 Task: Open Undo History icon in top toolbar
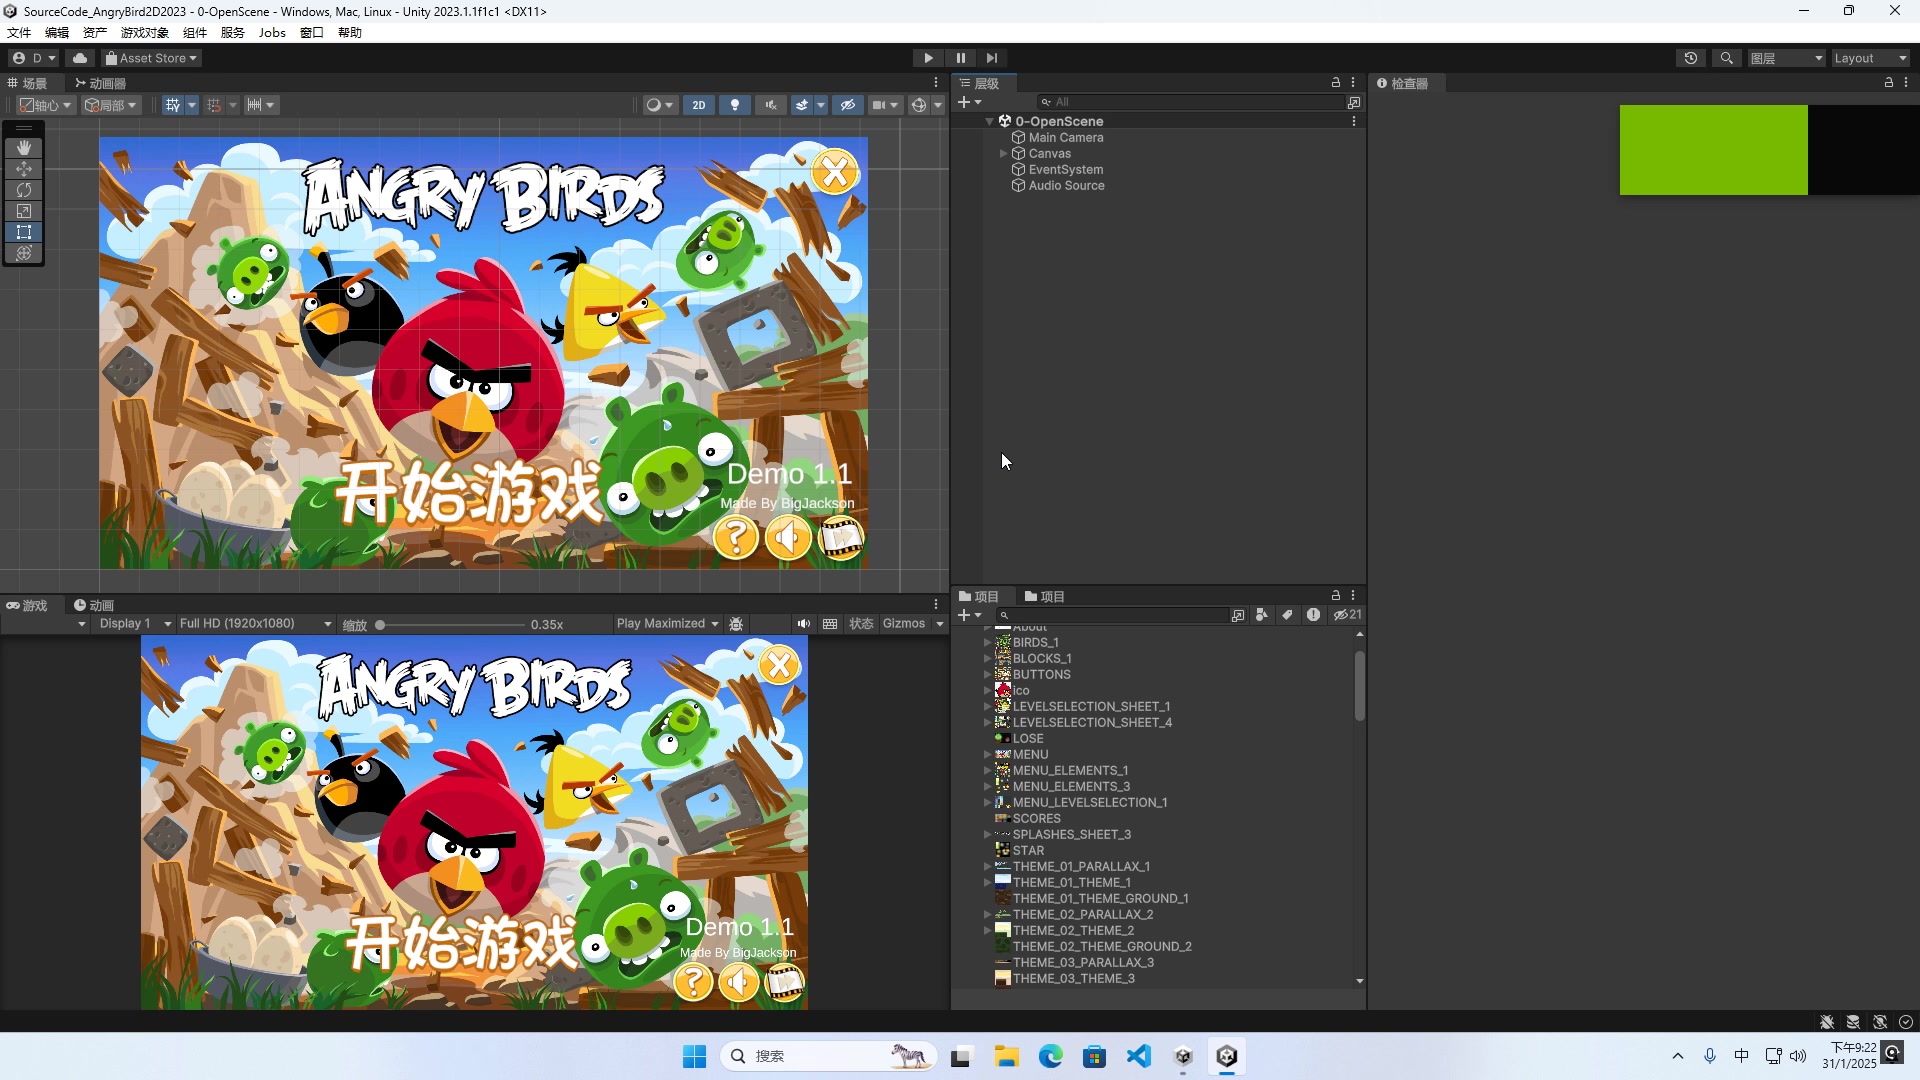coord(1691,58)
